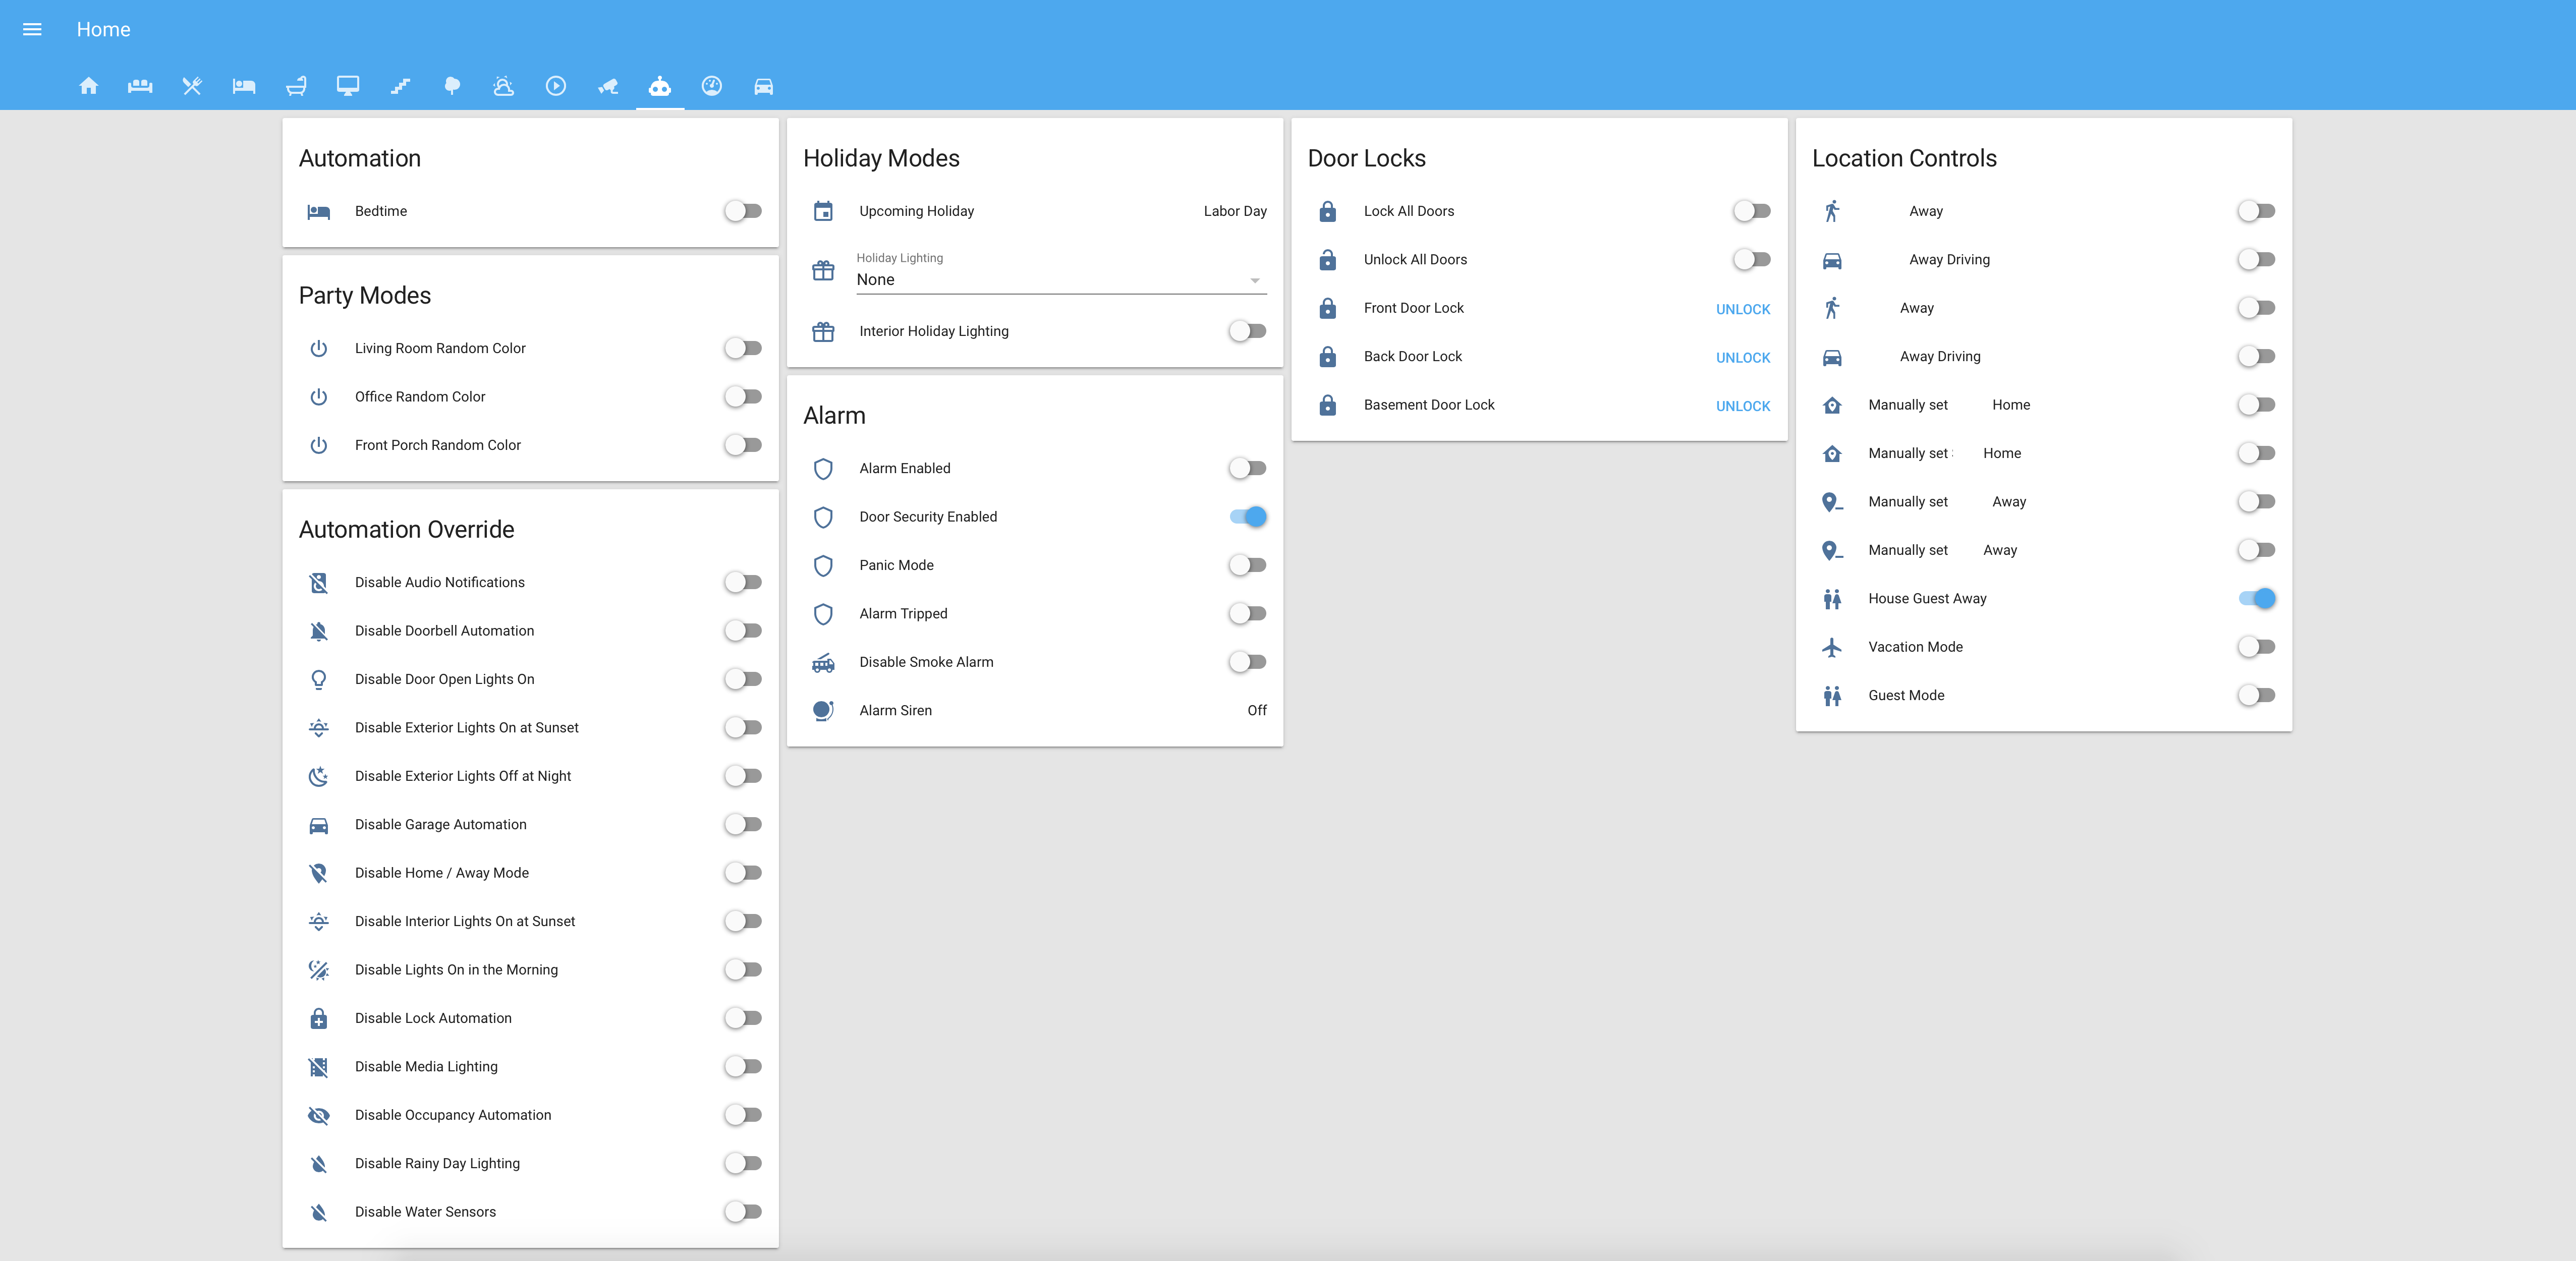Click the gauge dashboard tab icon

coord(711,86)
